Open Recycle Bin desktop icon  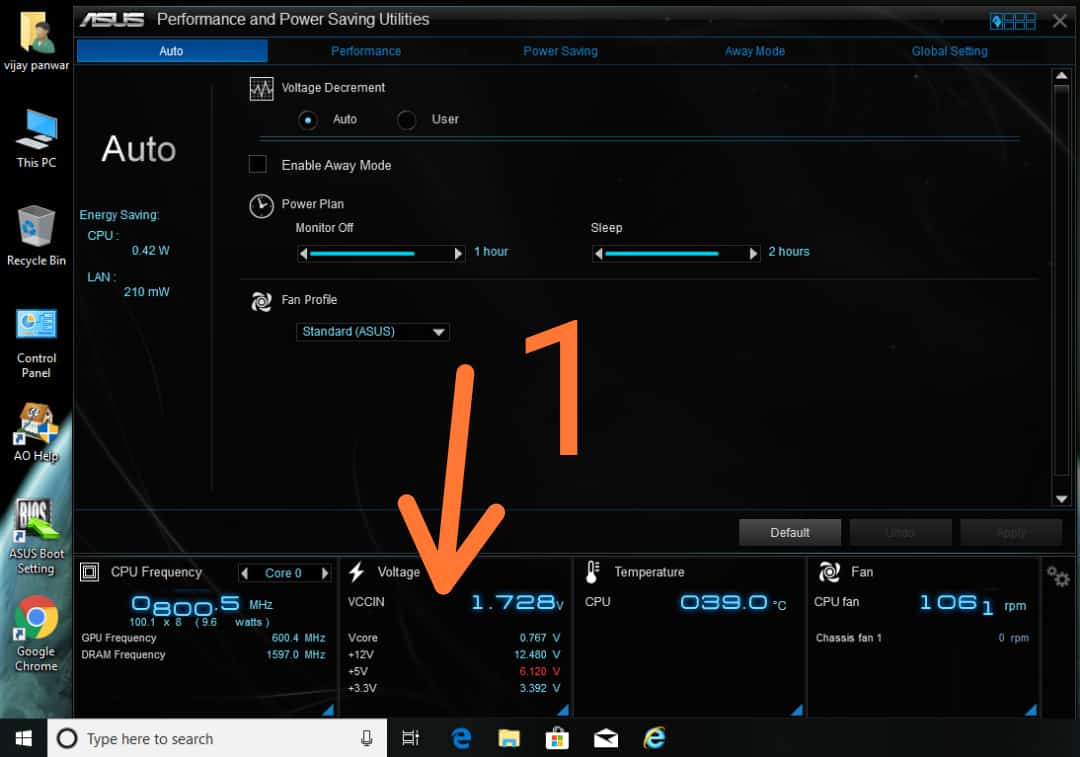click(37, 236)
